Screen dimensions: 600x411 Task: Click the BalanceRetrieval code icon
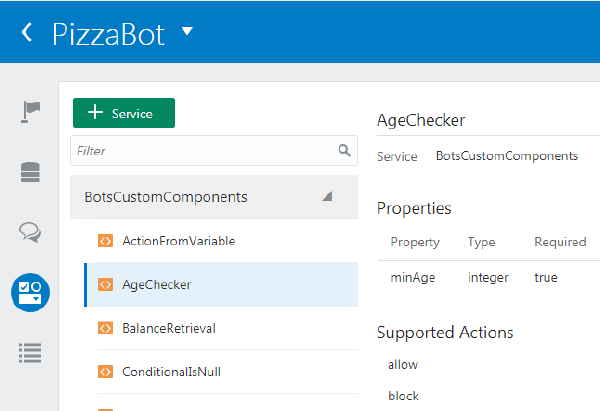104,328
